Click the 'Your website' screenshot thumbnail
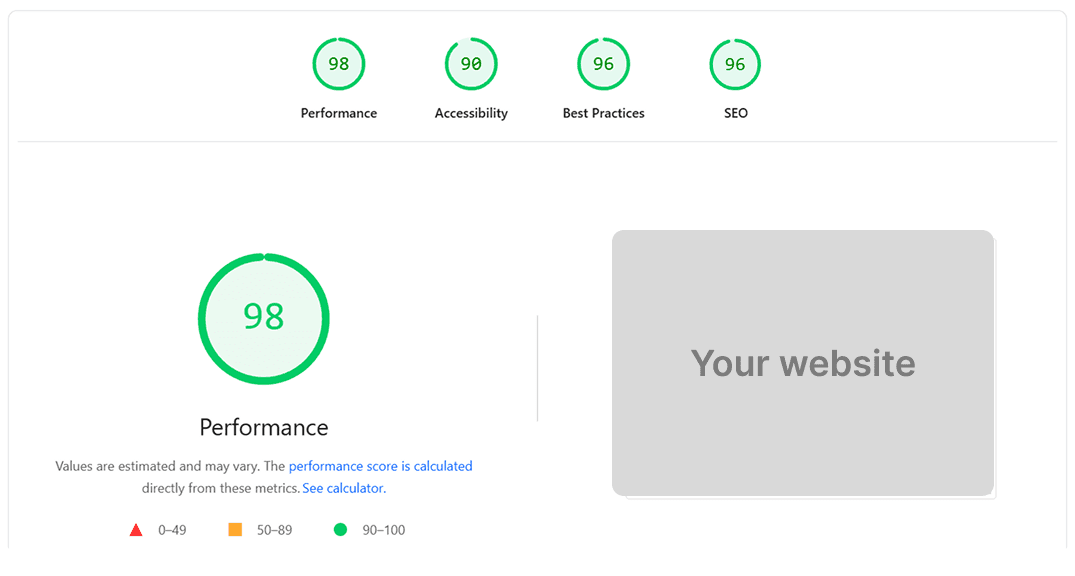Viewport: 1075px width, 576px height. pyautogui.click(x=803, y=363)
